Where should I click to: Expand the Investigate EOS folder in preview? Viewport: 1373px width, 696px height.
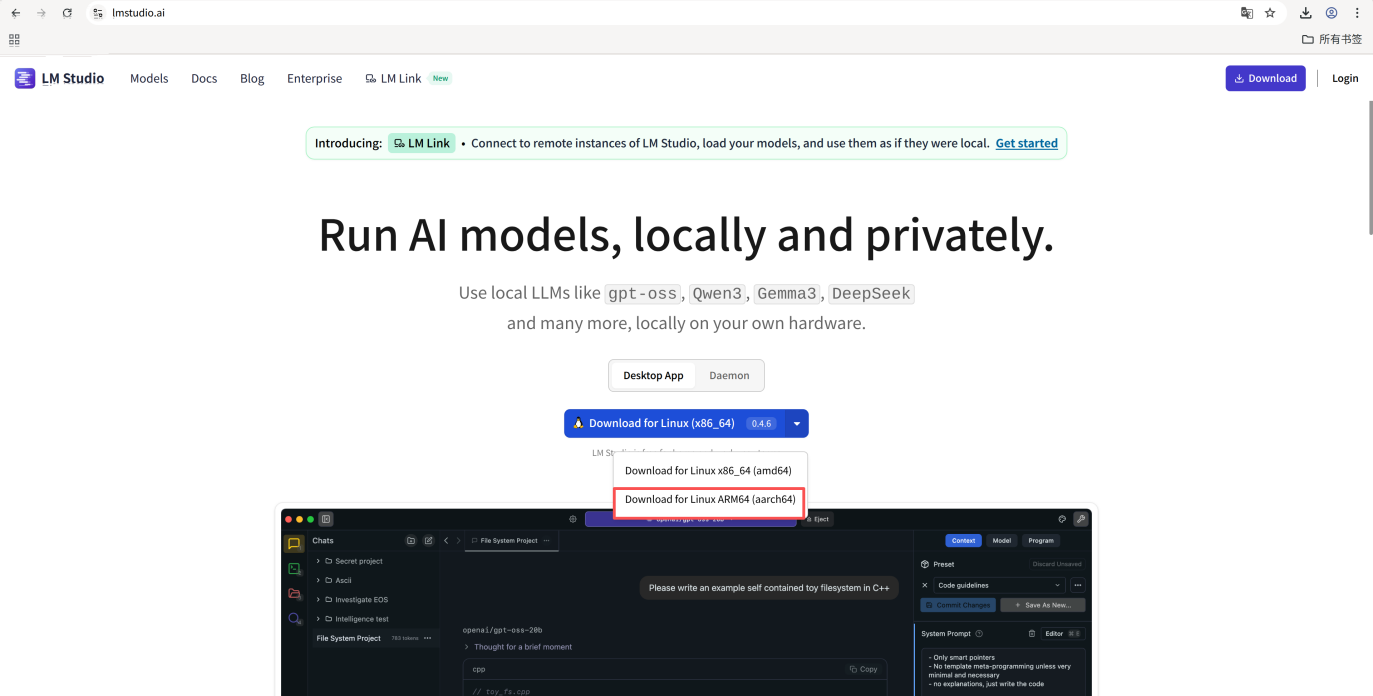pos(352,600)
